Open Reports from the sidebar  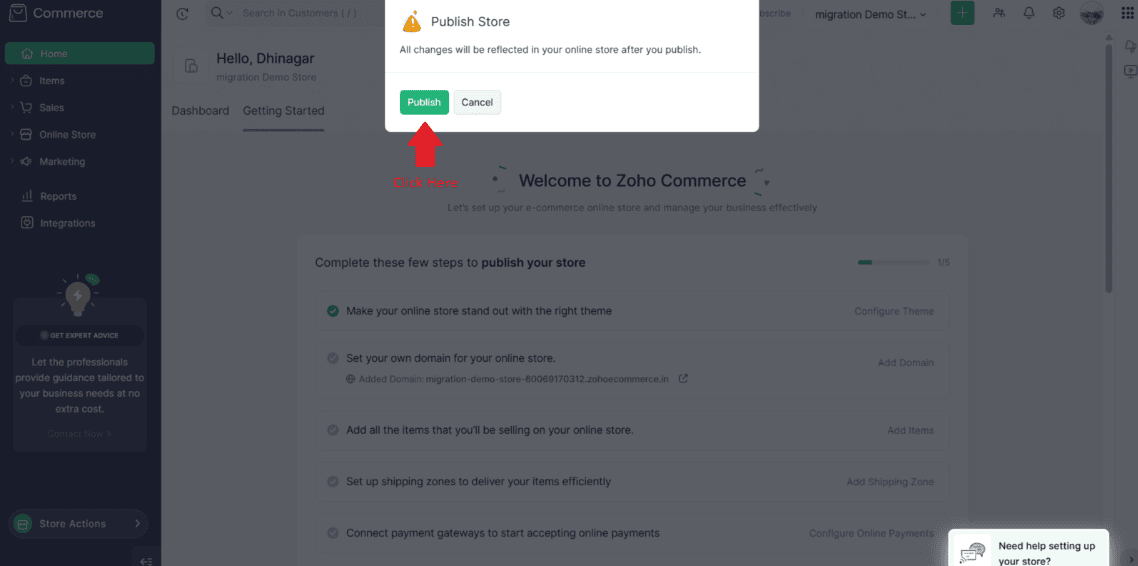58,197
